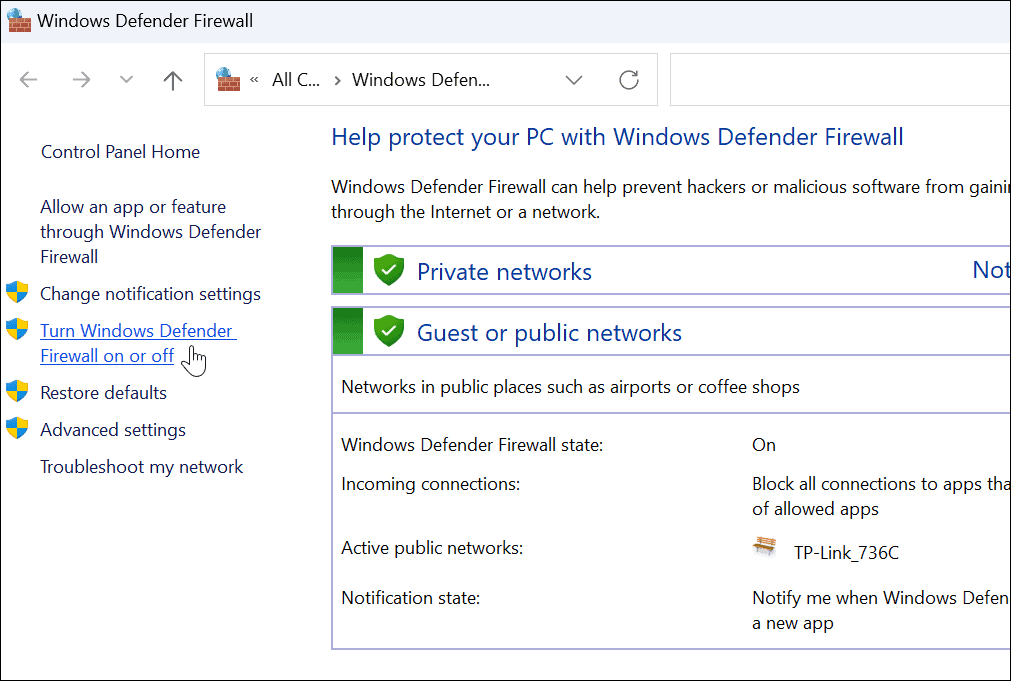Expand the address bar history dropdown
Viewport: 1011px width, 681px height.
pyautogui.click(x=574, y=81)
